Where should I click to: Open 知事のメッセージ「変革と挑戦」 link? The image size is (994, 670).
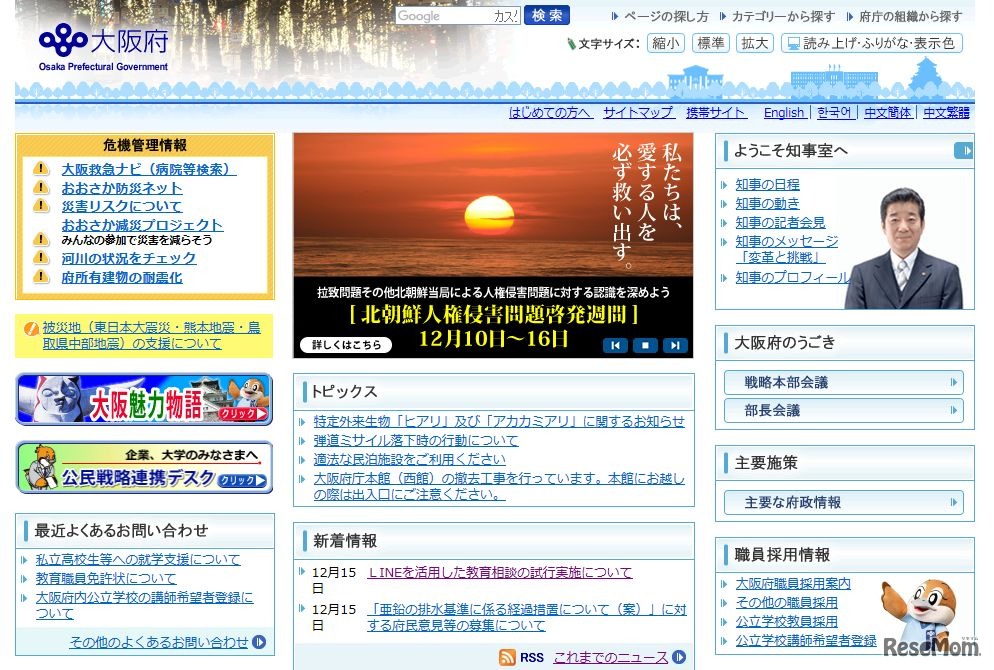(x=787, y=249)
